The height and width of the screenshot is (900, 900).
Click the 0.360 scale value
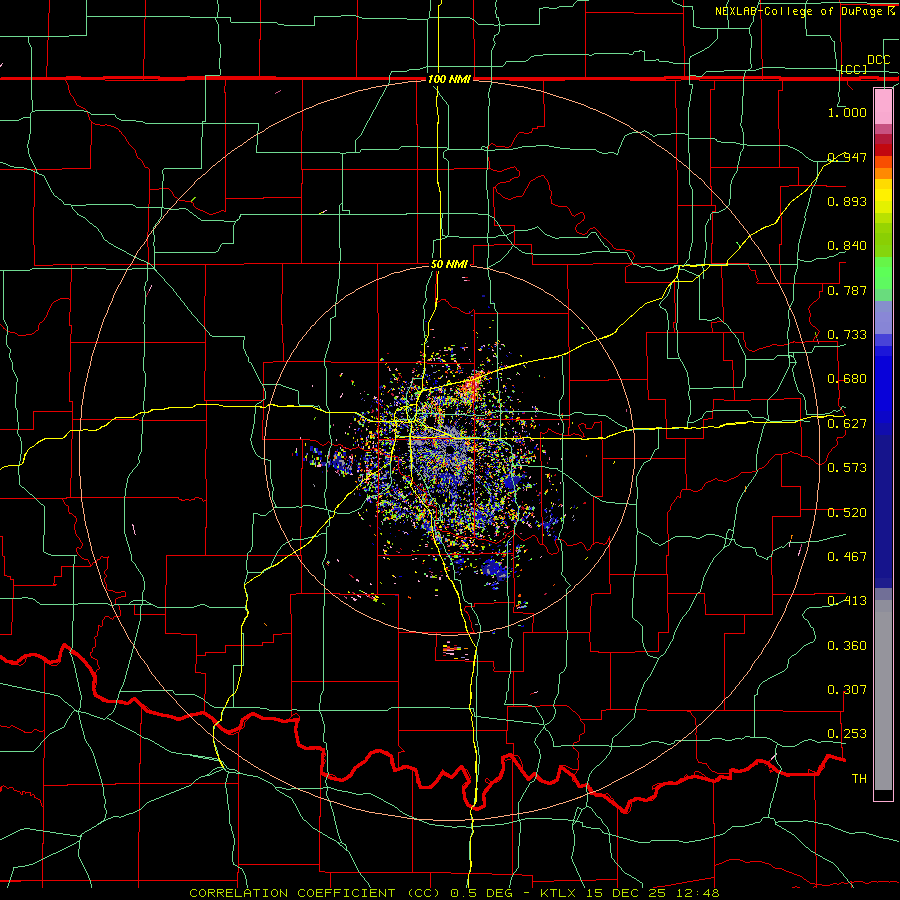coord(847,646)
